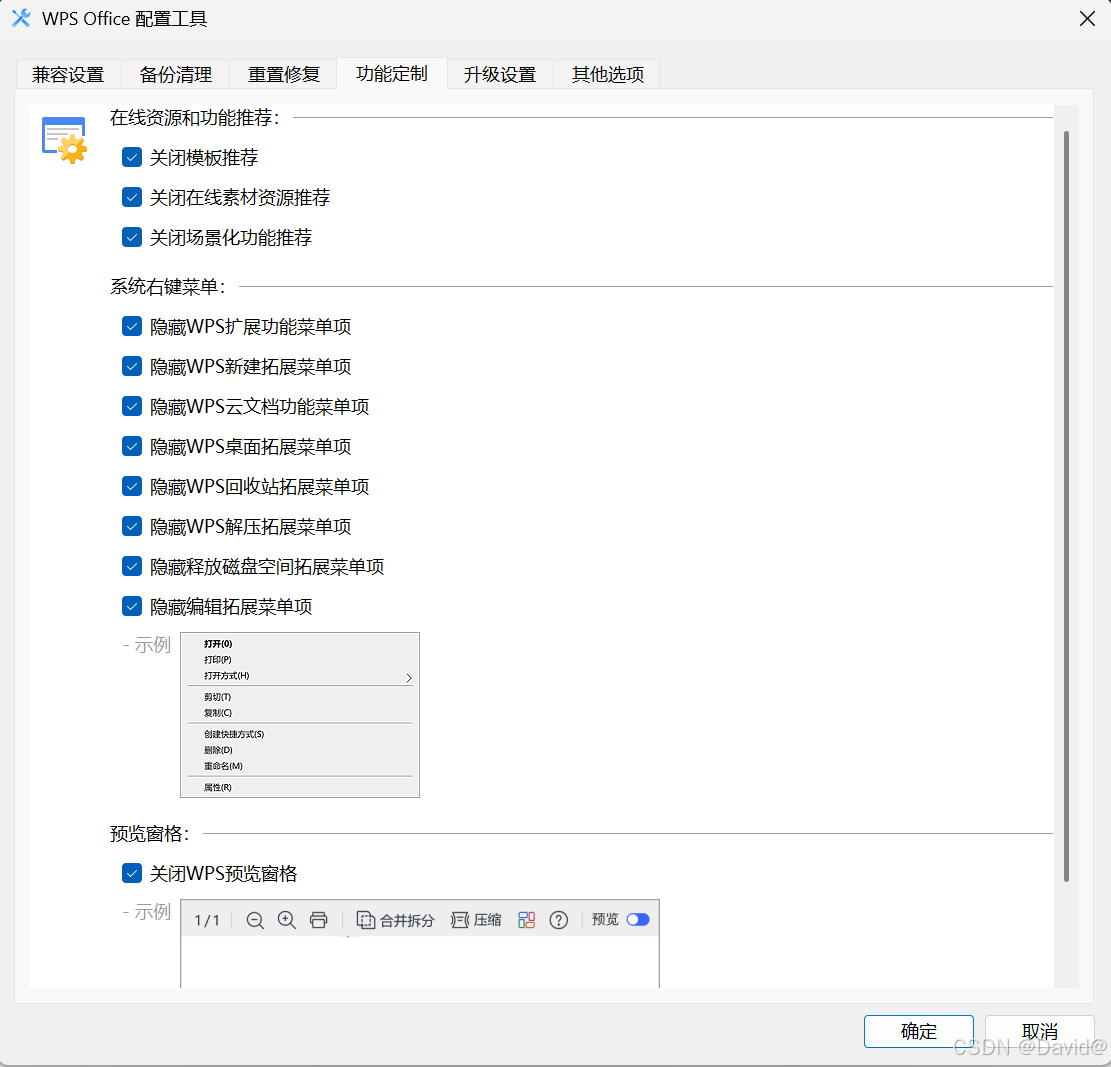Uncheck 关闭模板推荐 checkbox
Screen dimensions: 1111x1067
[132, 157]
